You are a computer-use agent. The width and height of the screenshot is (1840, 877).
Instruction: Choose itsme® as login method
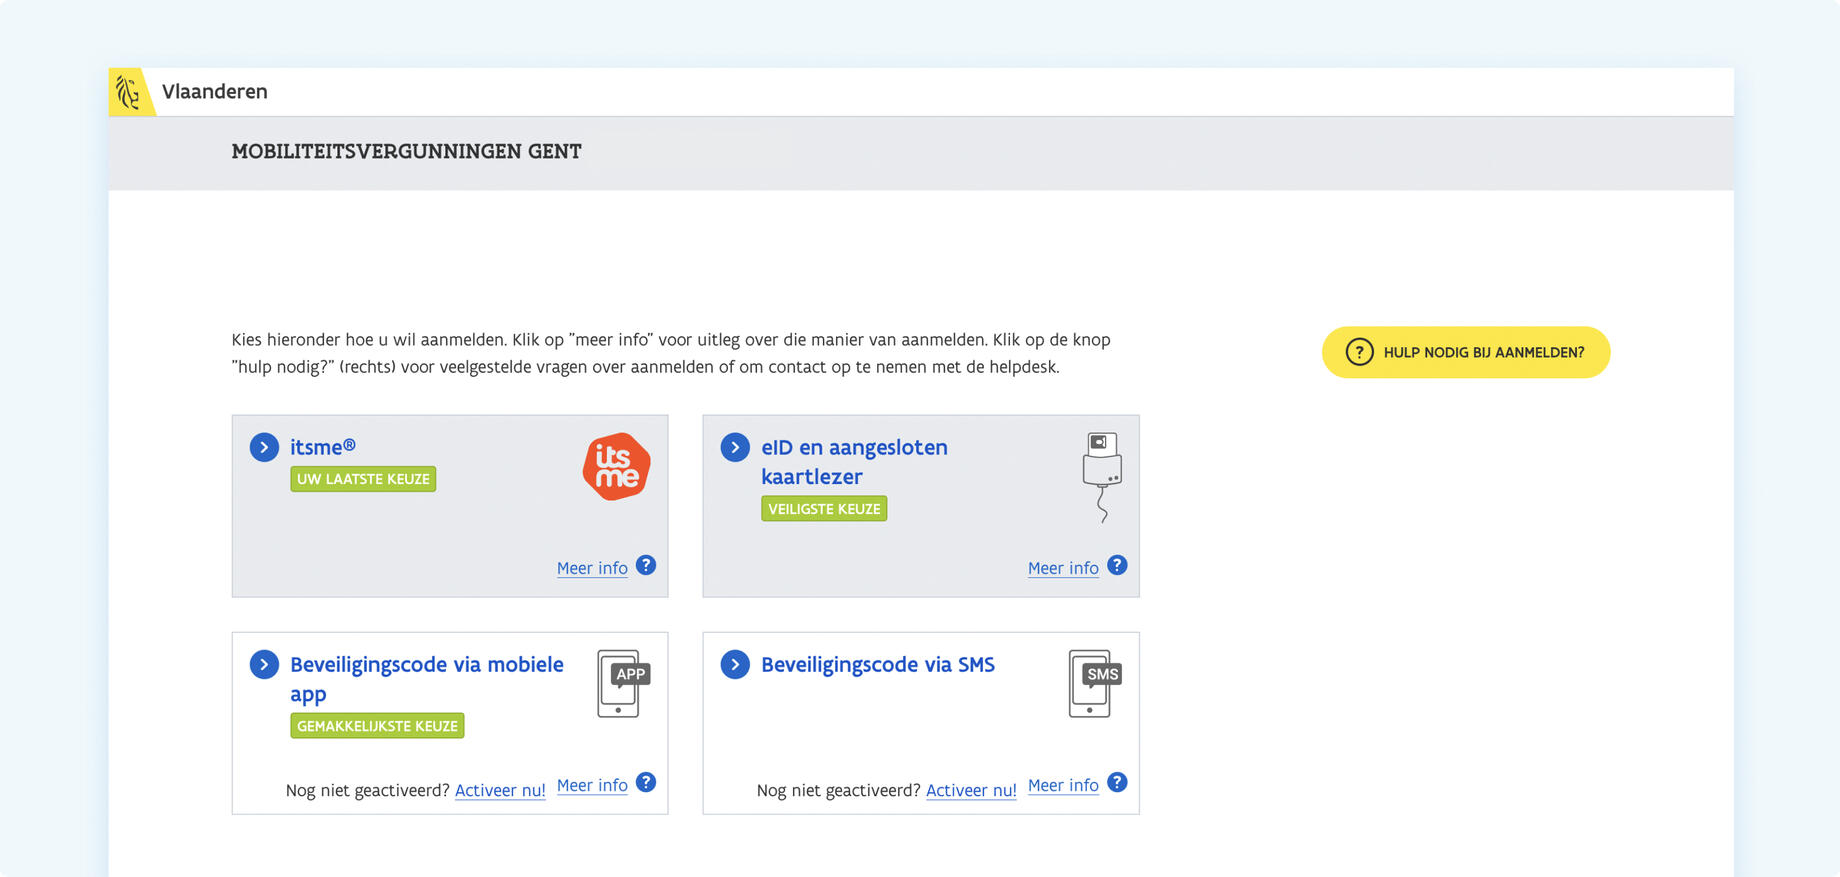click(x=322, y=447)
